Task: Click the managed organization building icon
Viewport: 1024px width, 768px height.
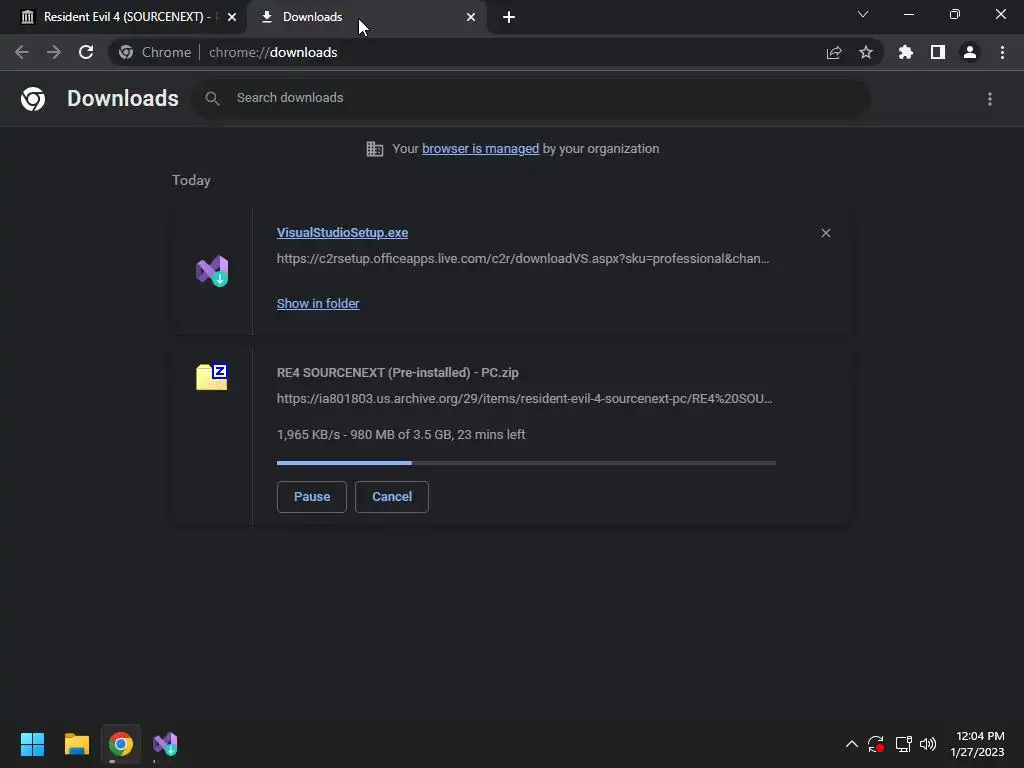Action: (375, 149)
